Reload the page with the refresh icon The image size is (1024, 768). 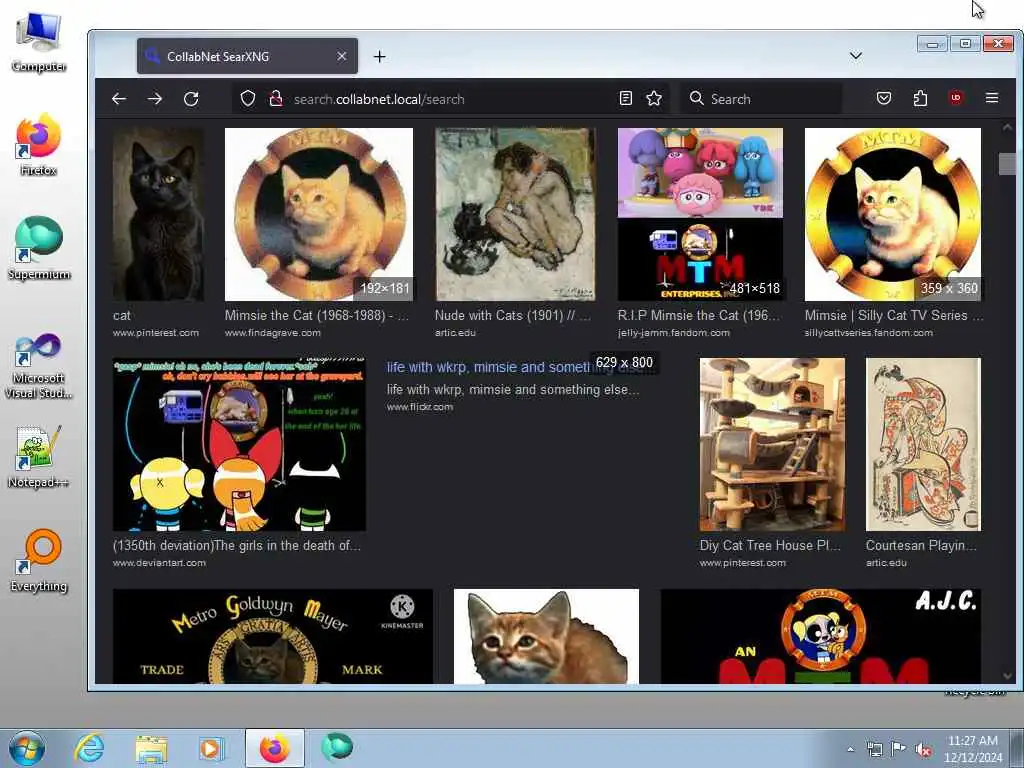click(x=191, y=99)
